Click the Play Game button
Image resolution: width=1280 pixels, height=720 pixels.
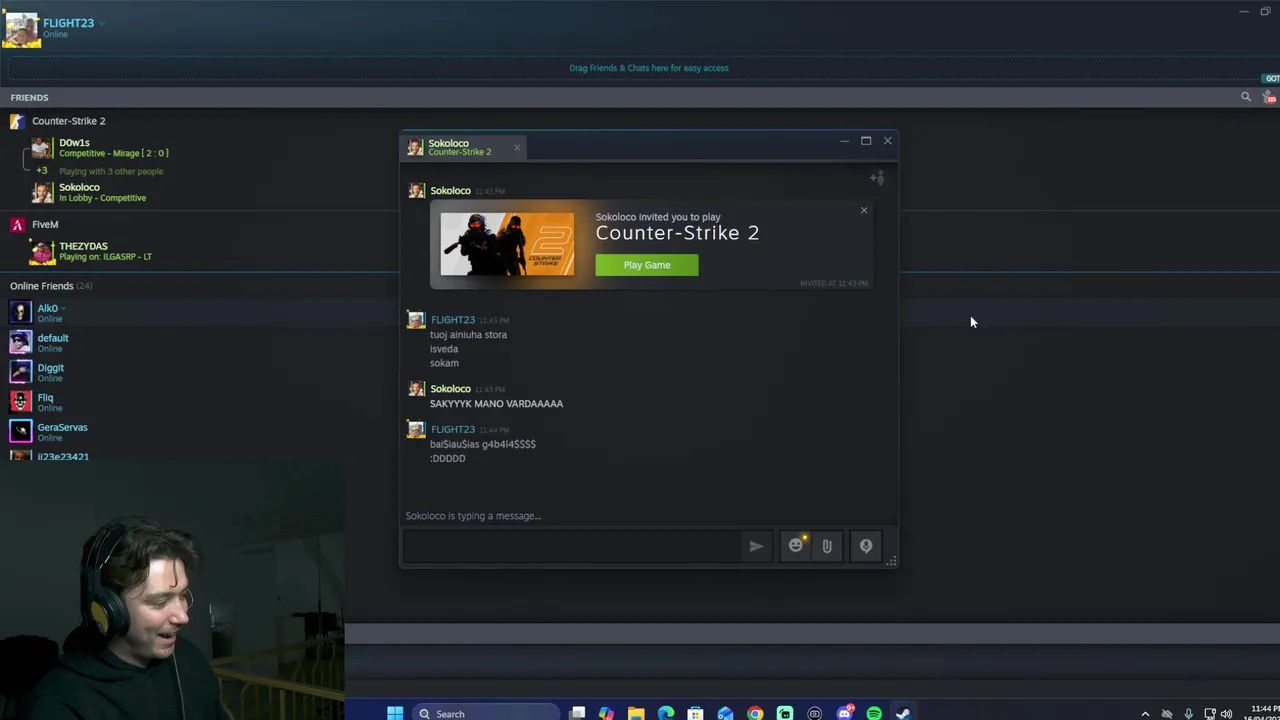647,265
